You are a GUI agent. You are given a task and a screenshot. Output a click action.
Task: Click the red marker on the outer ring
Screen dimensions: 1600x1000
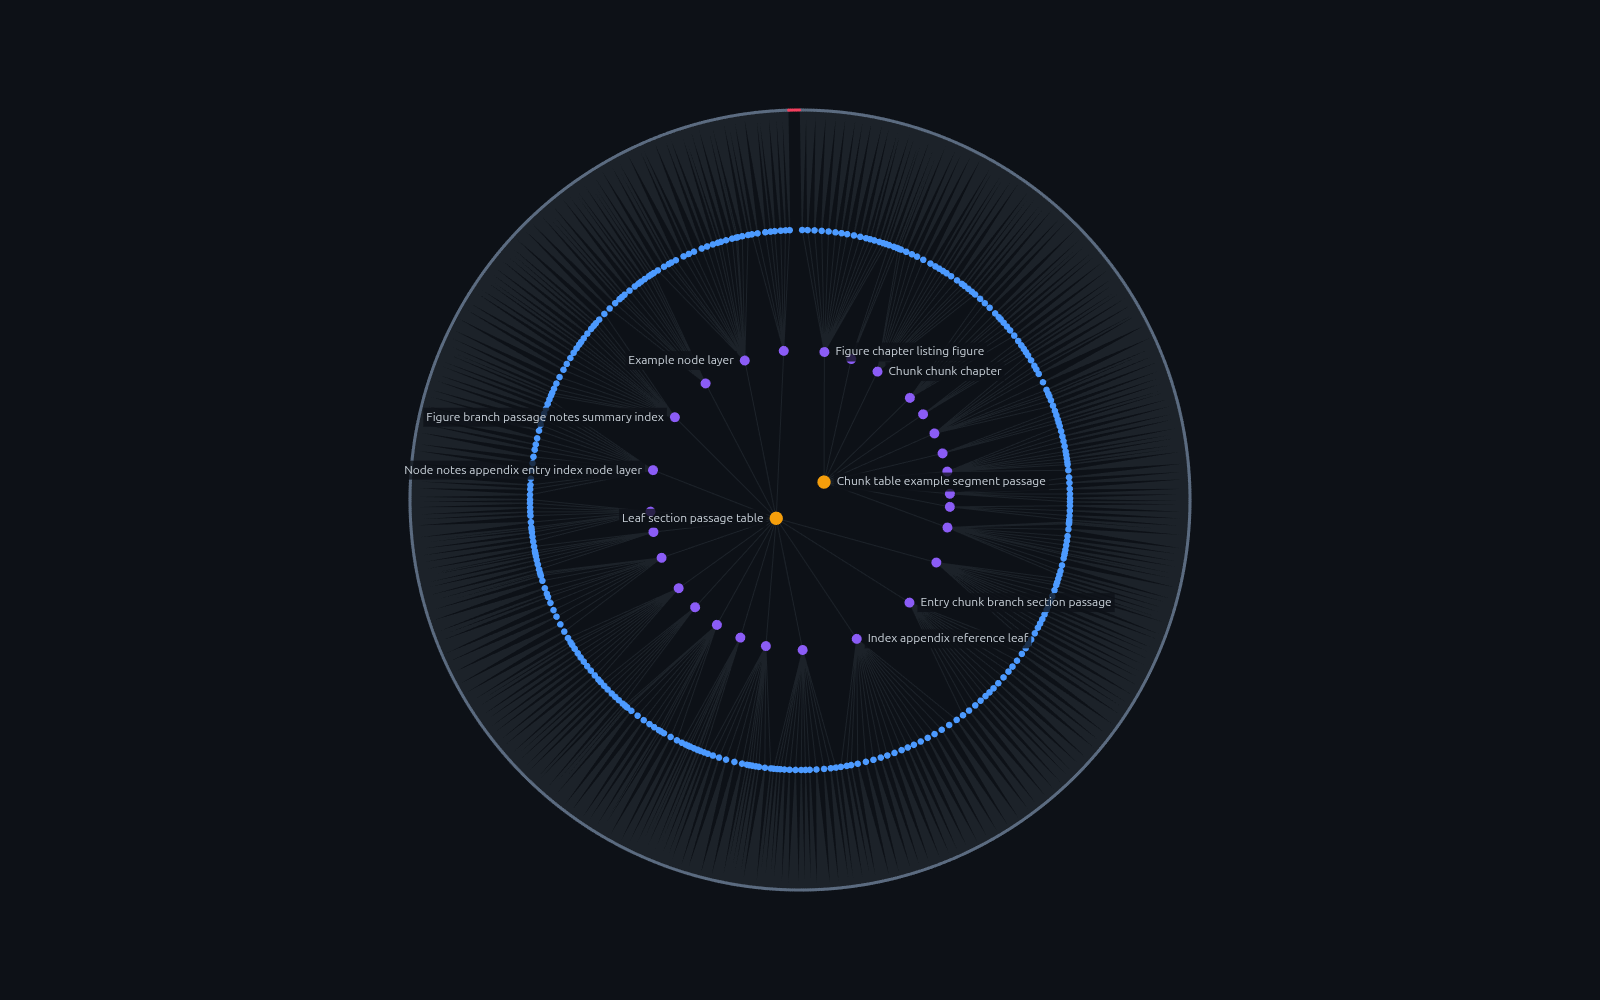[x=793, y=109]
